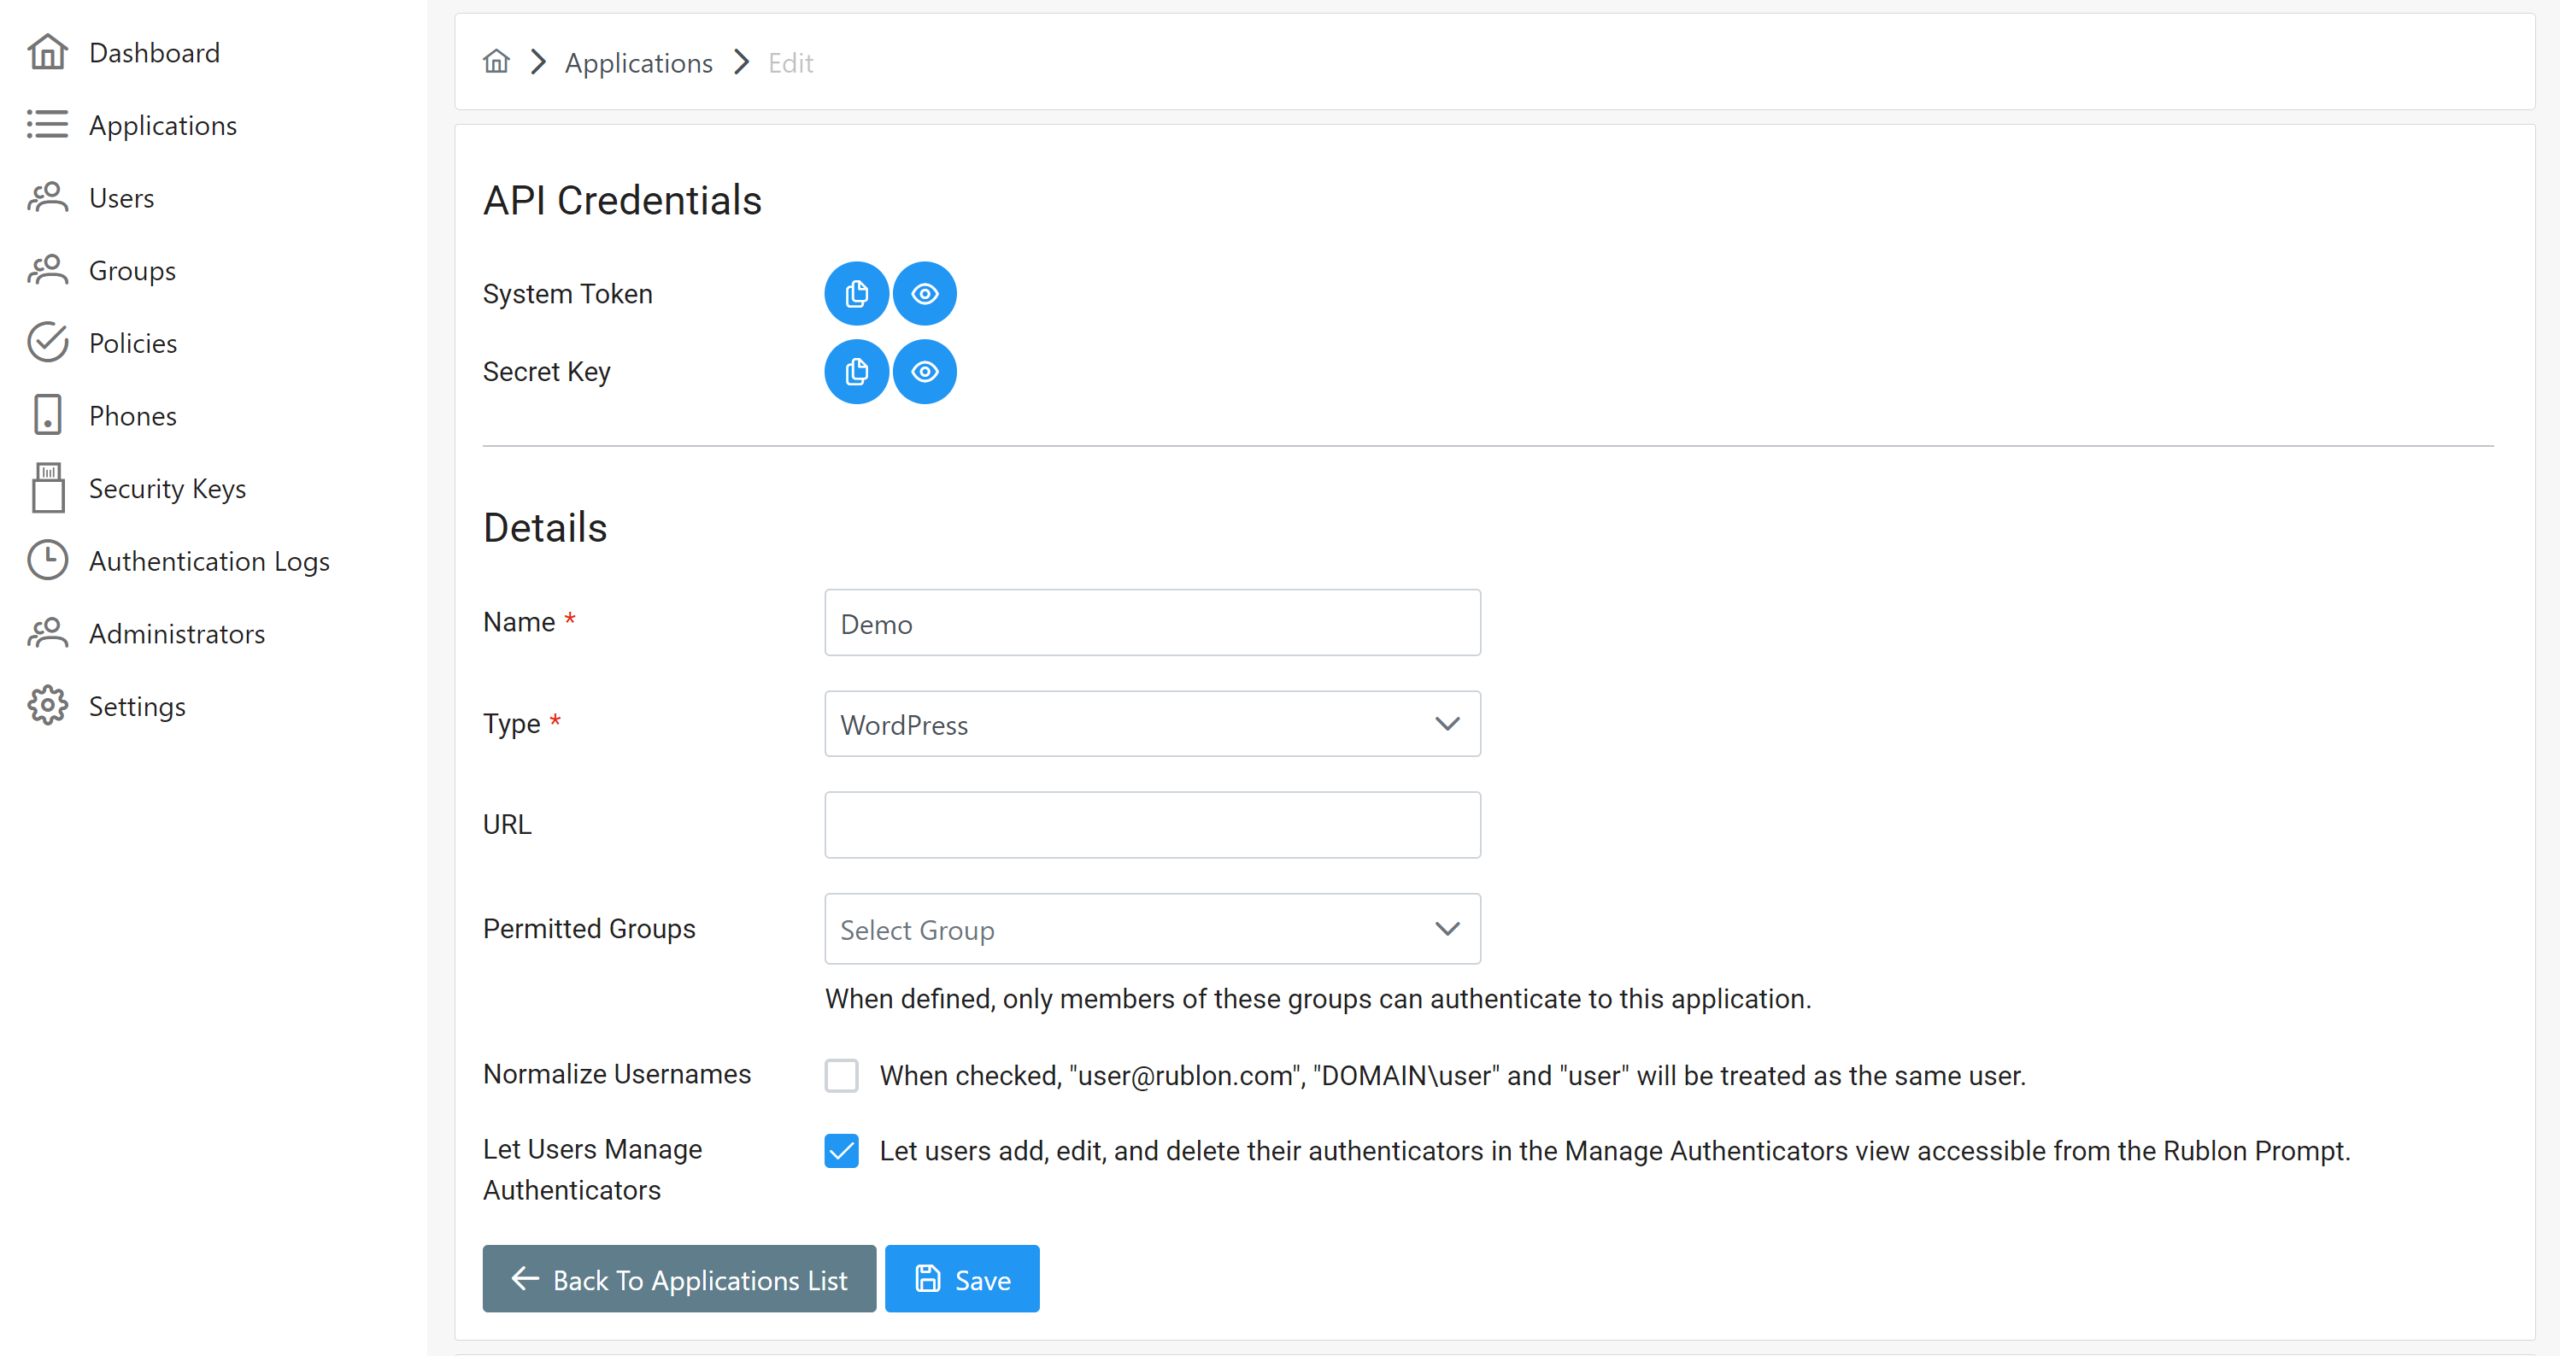The image size is (2560, 1356).
Task: Reveal the System Token with eye icon
Action: coord(925,294)
